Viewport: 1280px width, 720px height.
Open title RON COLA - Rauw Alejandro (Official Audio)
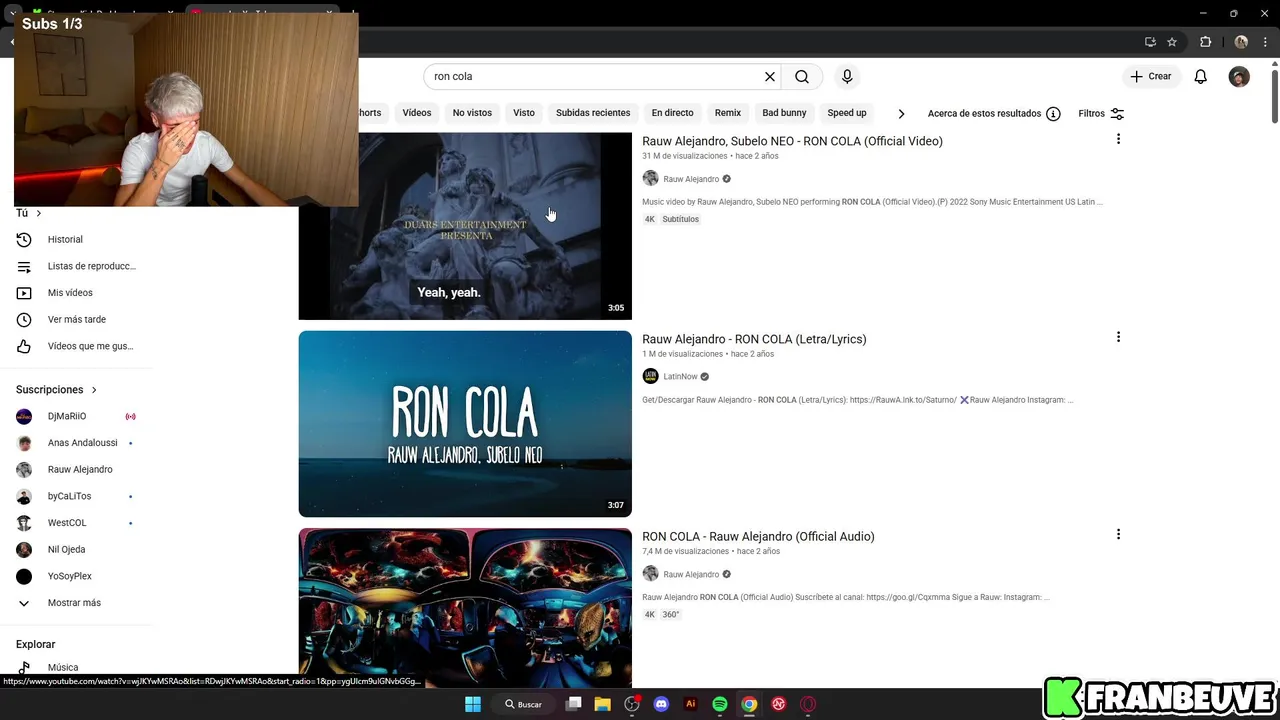click(x=758, y=537)
